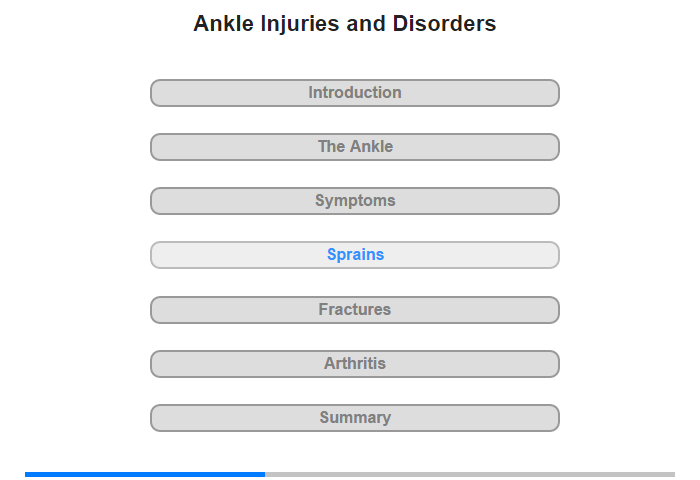
Task: Click the far right end of progress bar
Action: [671, 474]
